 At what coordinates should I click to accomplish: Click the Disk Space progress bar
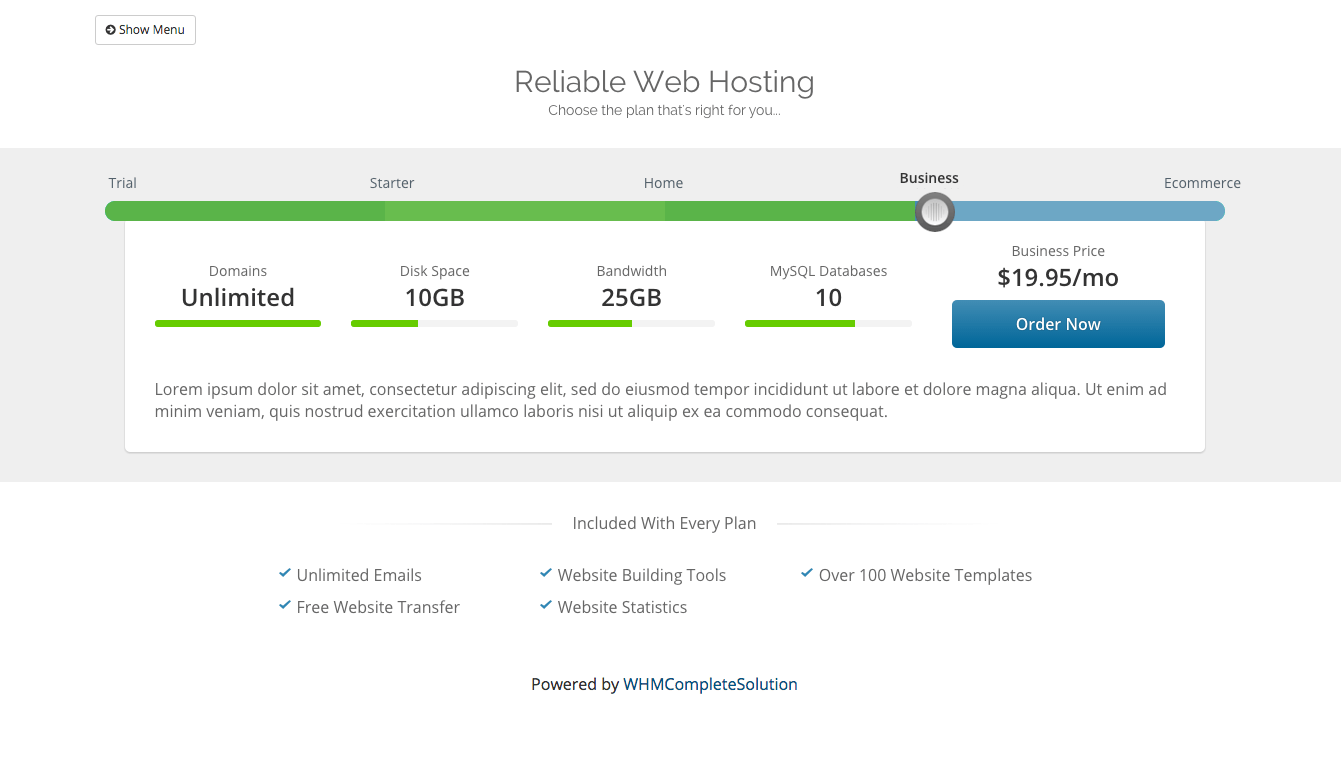pyautogui.click(x=434, y=323)
